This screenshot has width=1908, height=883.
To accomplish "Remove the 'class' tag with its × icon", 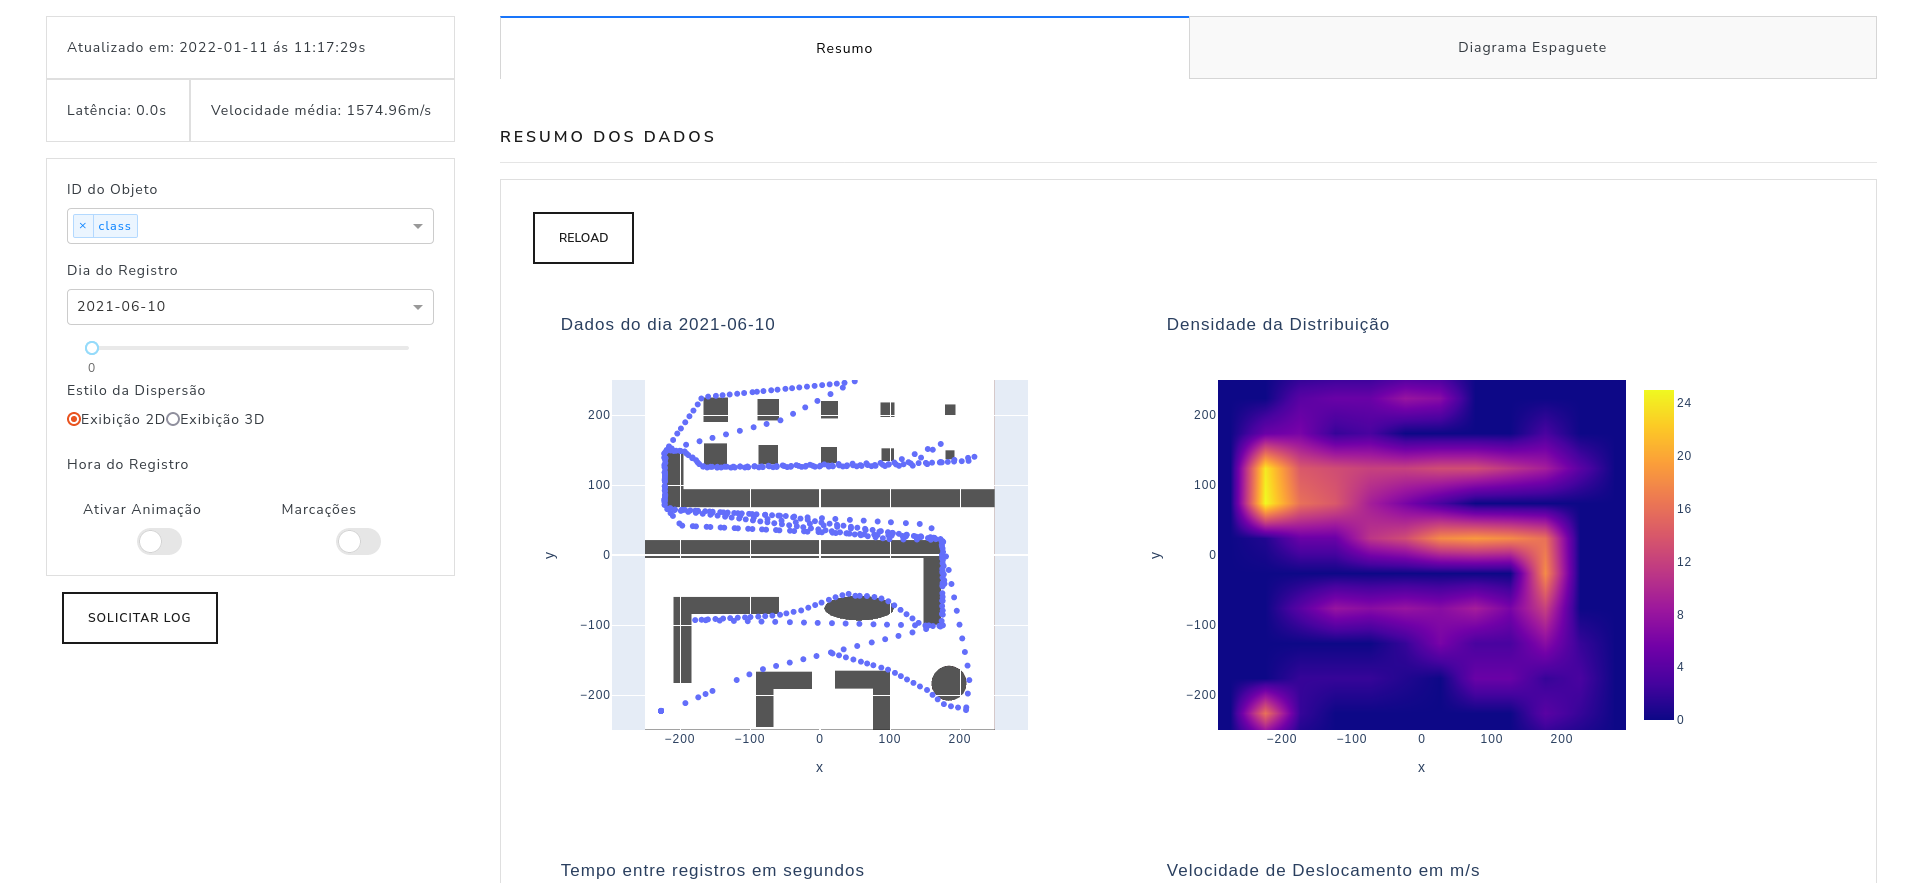I will [83, 226].
